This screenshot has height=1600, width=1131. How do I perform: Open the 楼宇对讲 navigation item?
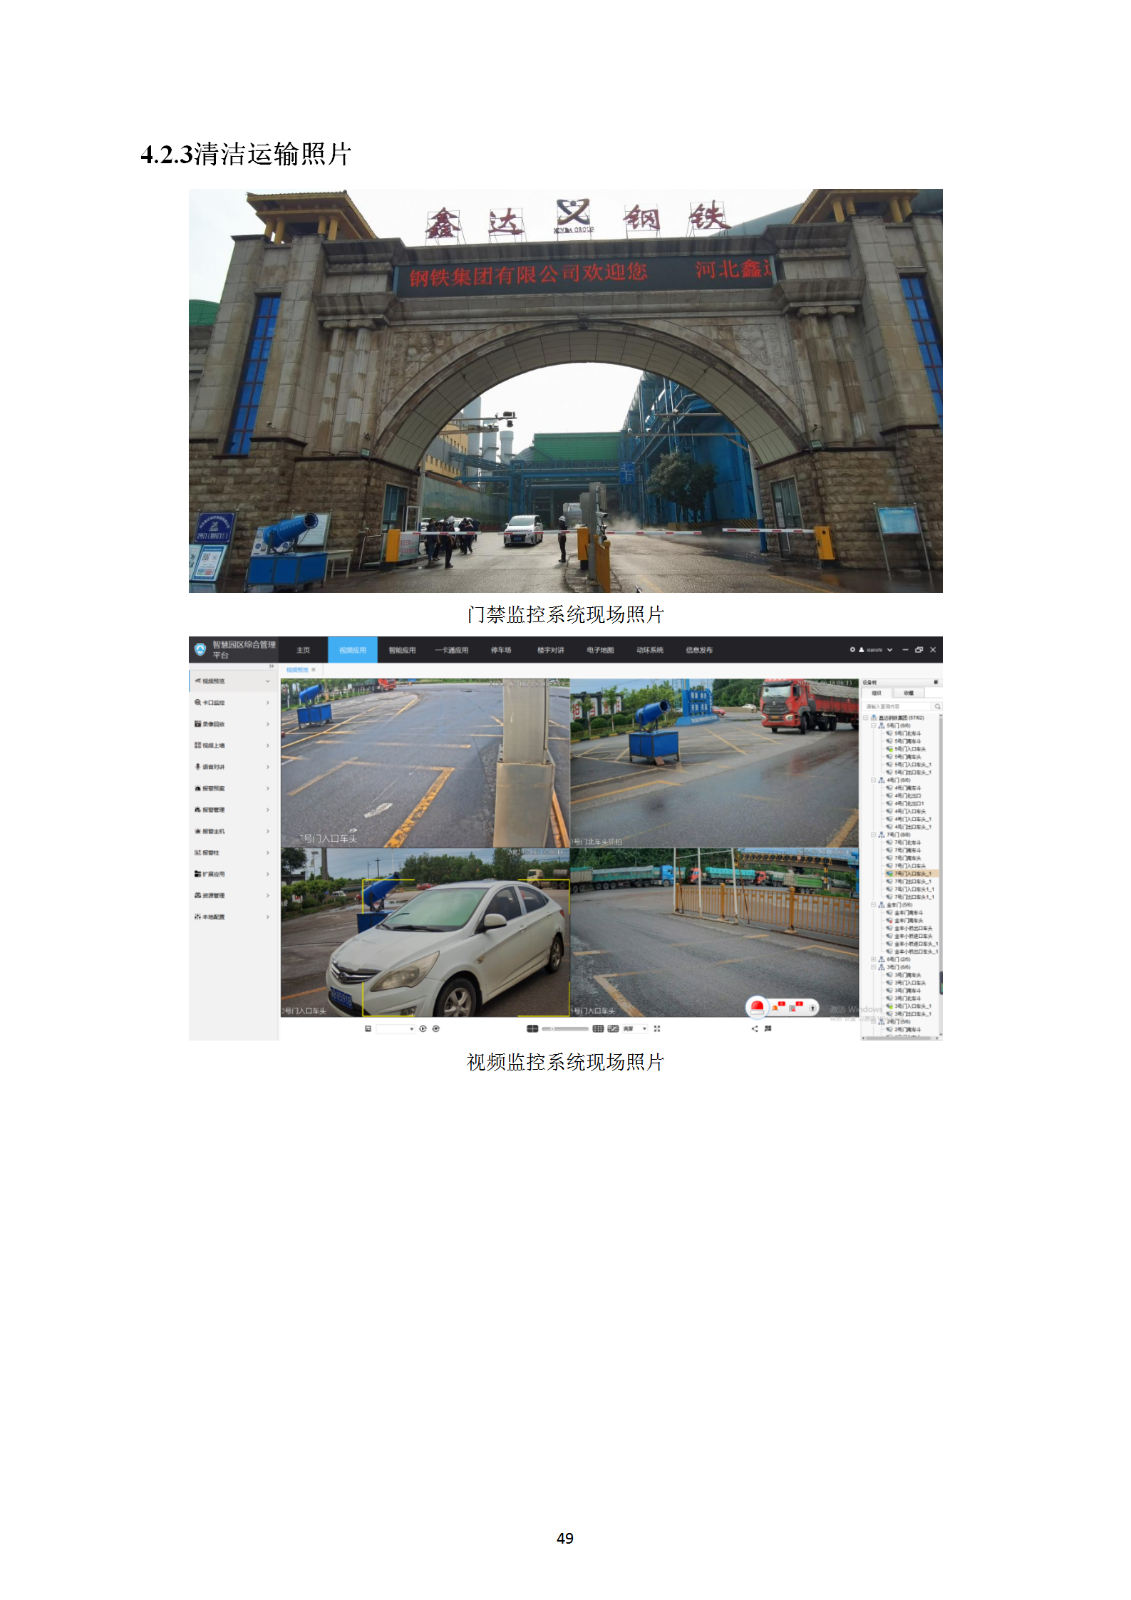click(550, 650)
